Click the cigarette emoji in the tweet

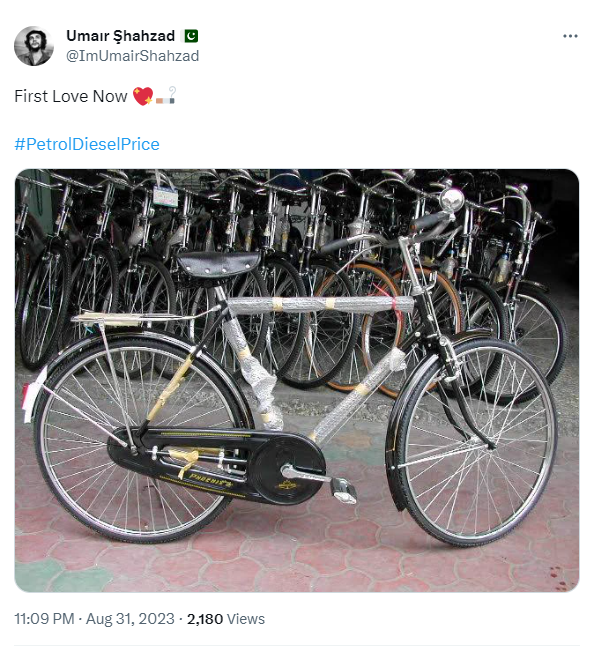click(166, 95)
